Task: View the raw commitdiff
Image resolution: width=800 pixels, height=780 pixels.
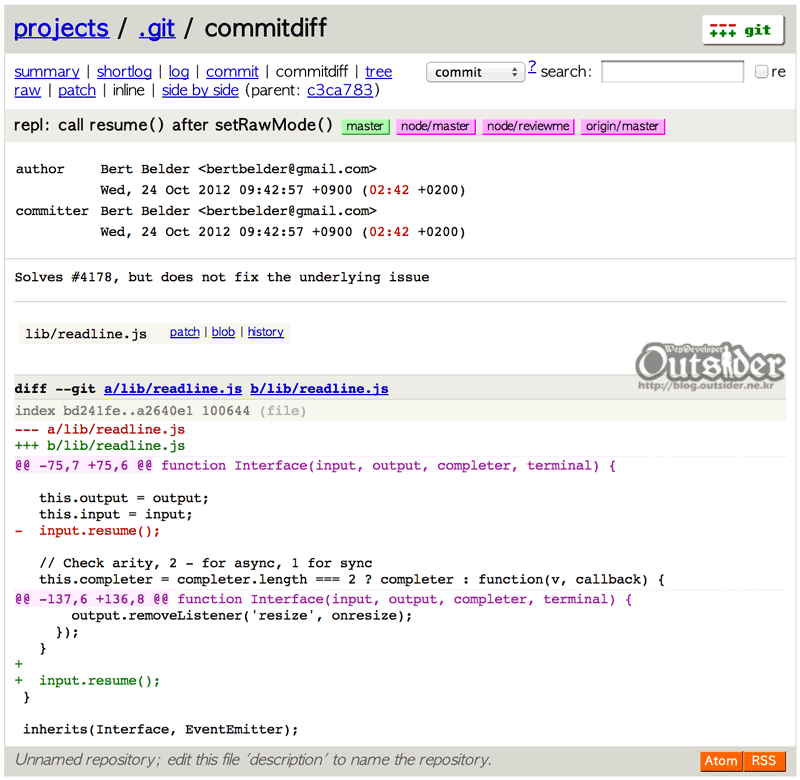Action: tap(28, 90)
